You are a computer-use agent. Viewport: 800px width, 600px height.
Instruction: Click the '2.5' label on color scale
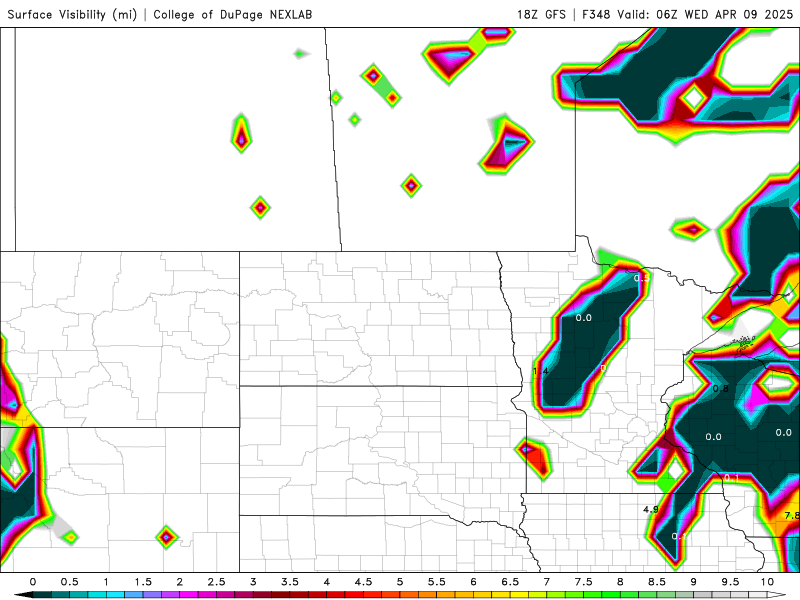click(216, 582)
